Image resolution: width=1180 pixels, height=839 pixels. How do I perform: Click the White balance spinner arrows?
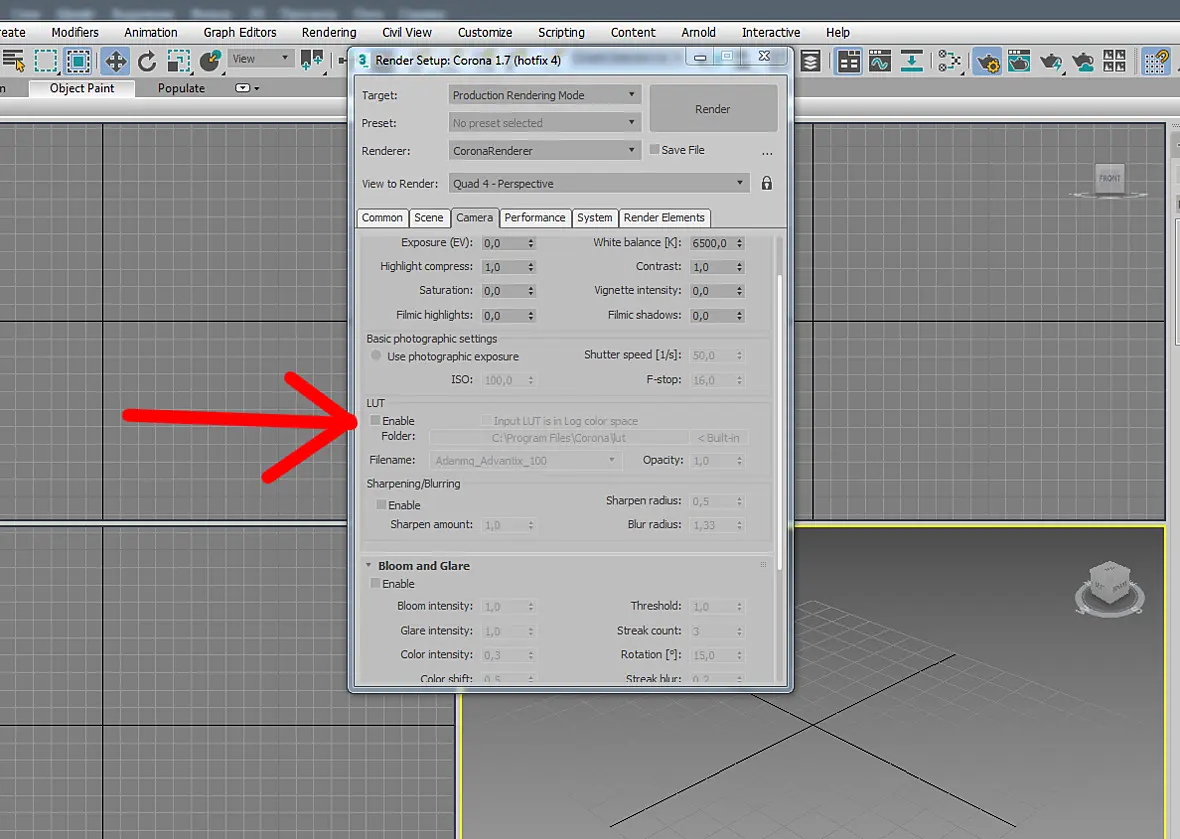click(740, 243)
